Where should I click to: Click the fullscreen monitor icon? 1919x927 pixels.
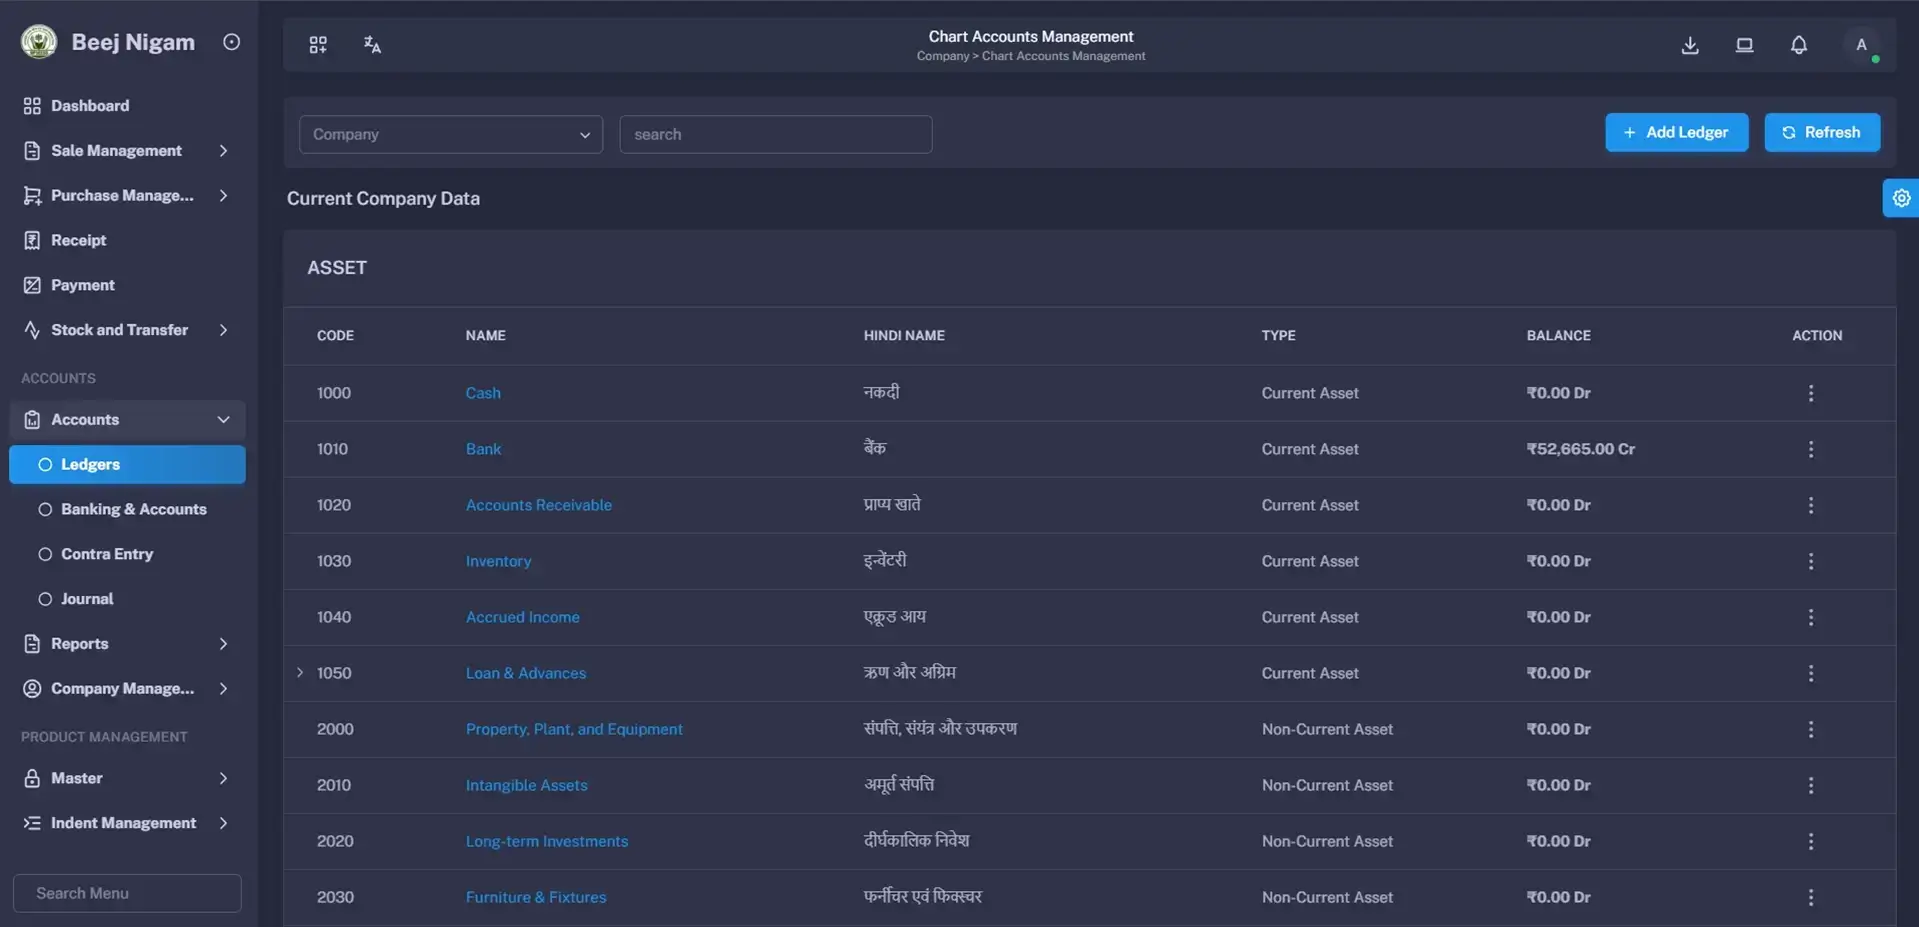(1744, 45)
